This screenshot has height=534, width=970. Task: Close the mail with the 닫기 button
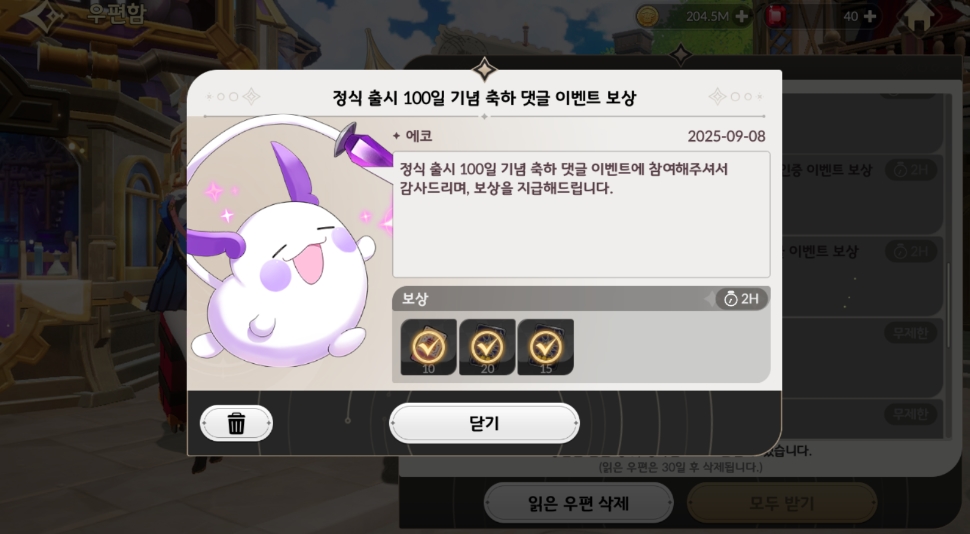click(484, 423)
